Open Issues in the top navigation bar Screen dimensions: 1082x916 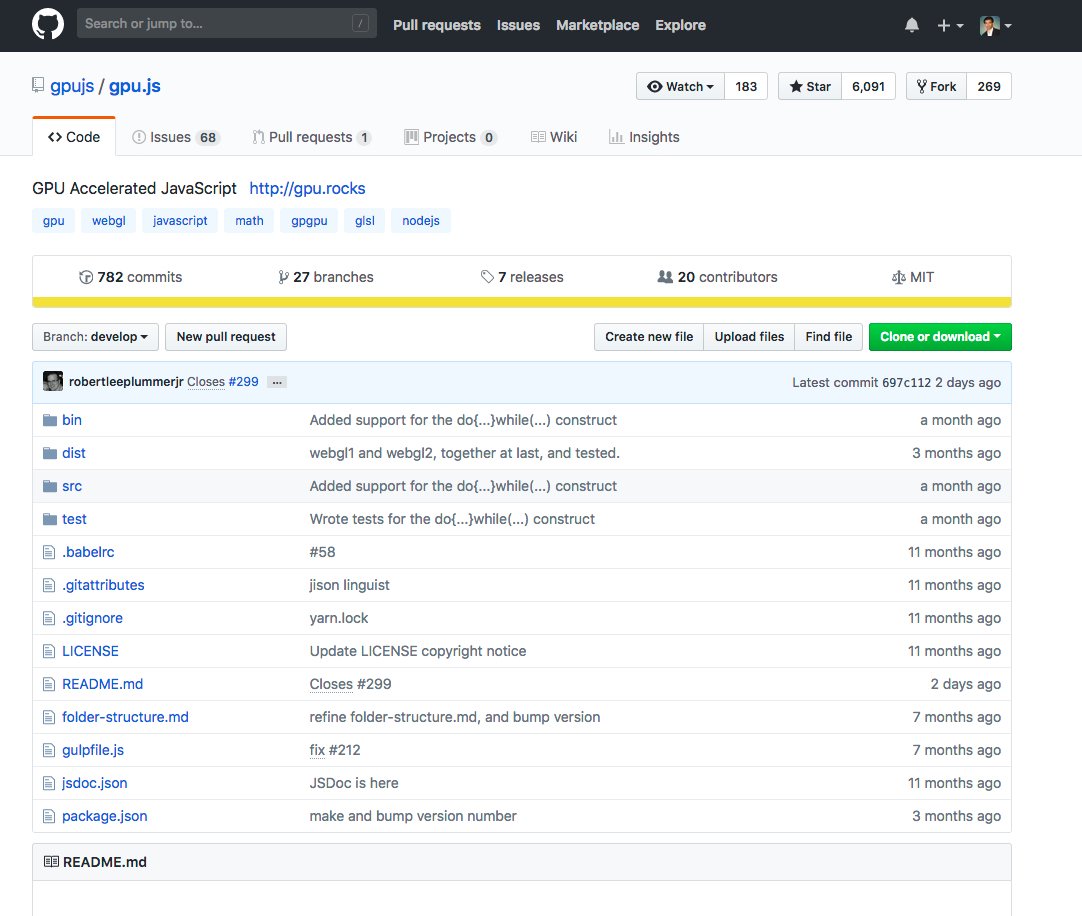pyautogui.click(x=518, y=25)
